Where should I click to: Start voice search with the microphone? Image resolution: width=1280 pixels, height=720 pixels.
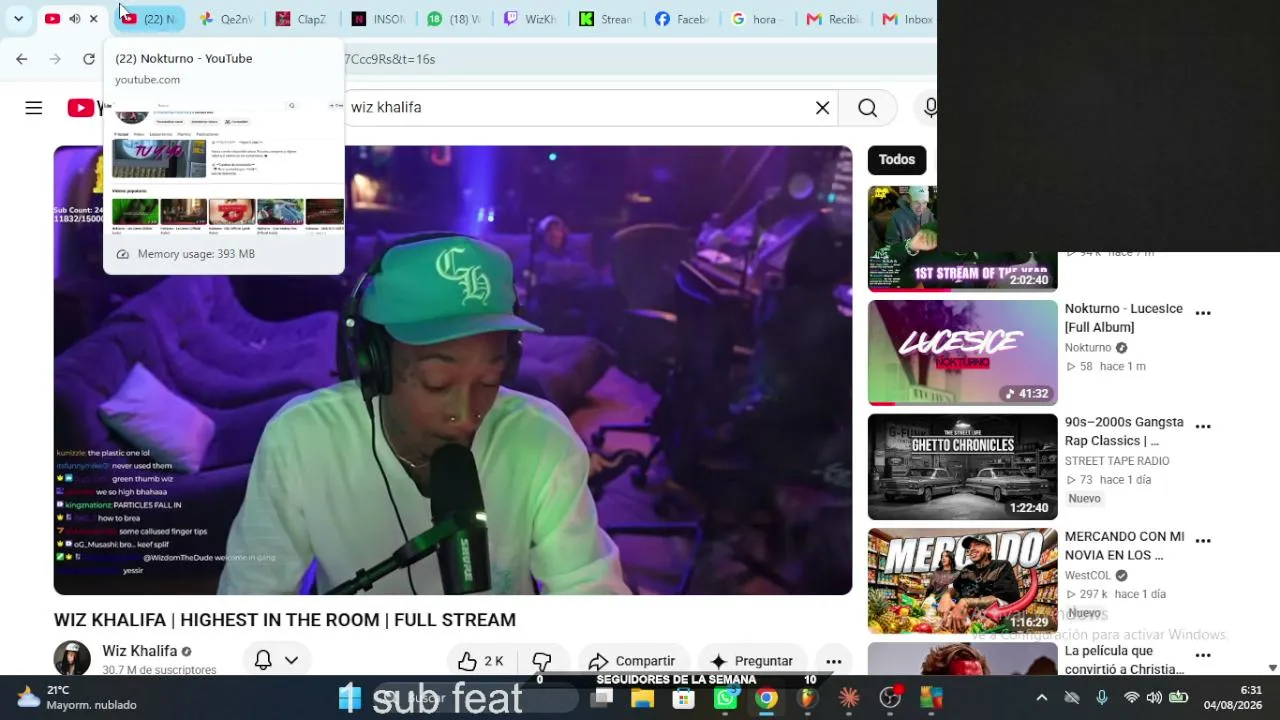pos(929,108)
